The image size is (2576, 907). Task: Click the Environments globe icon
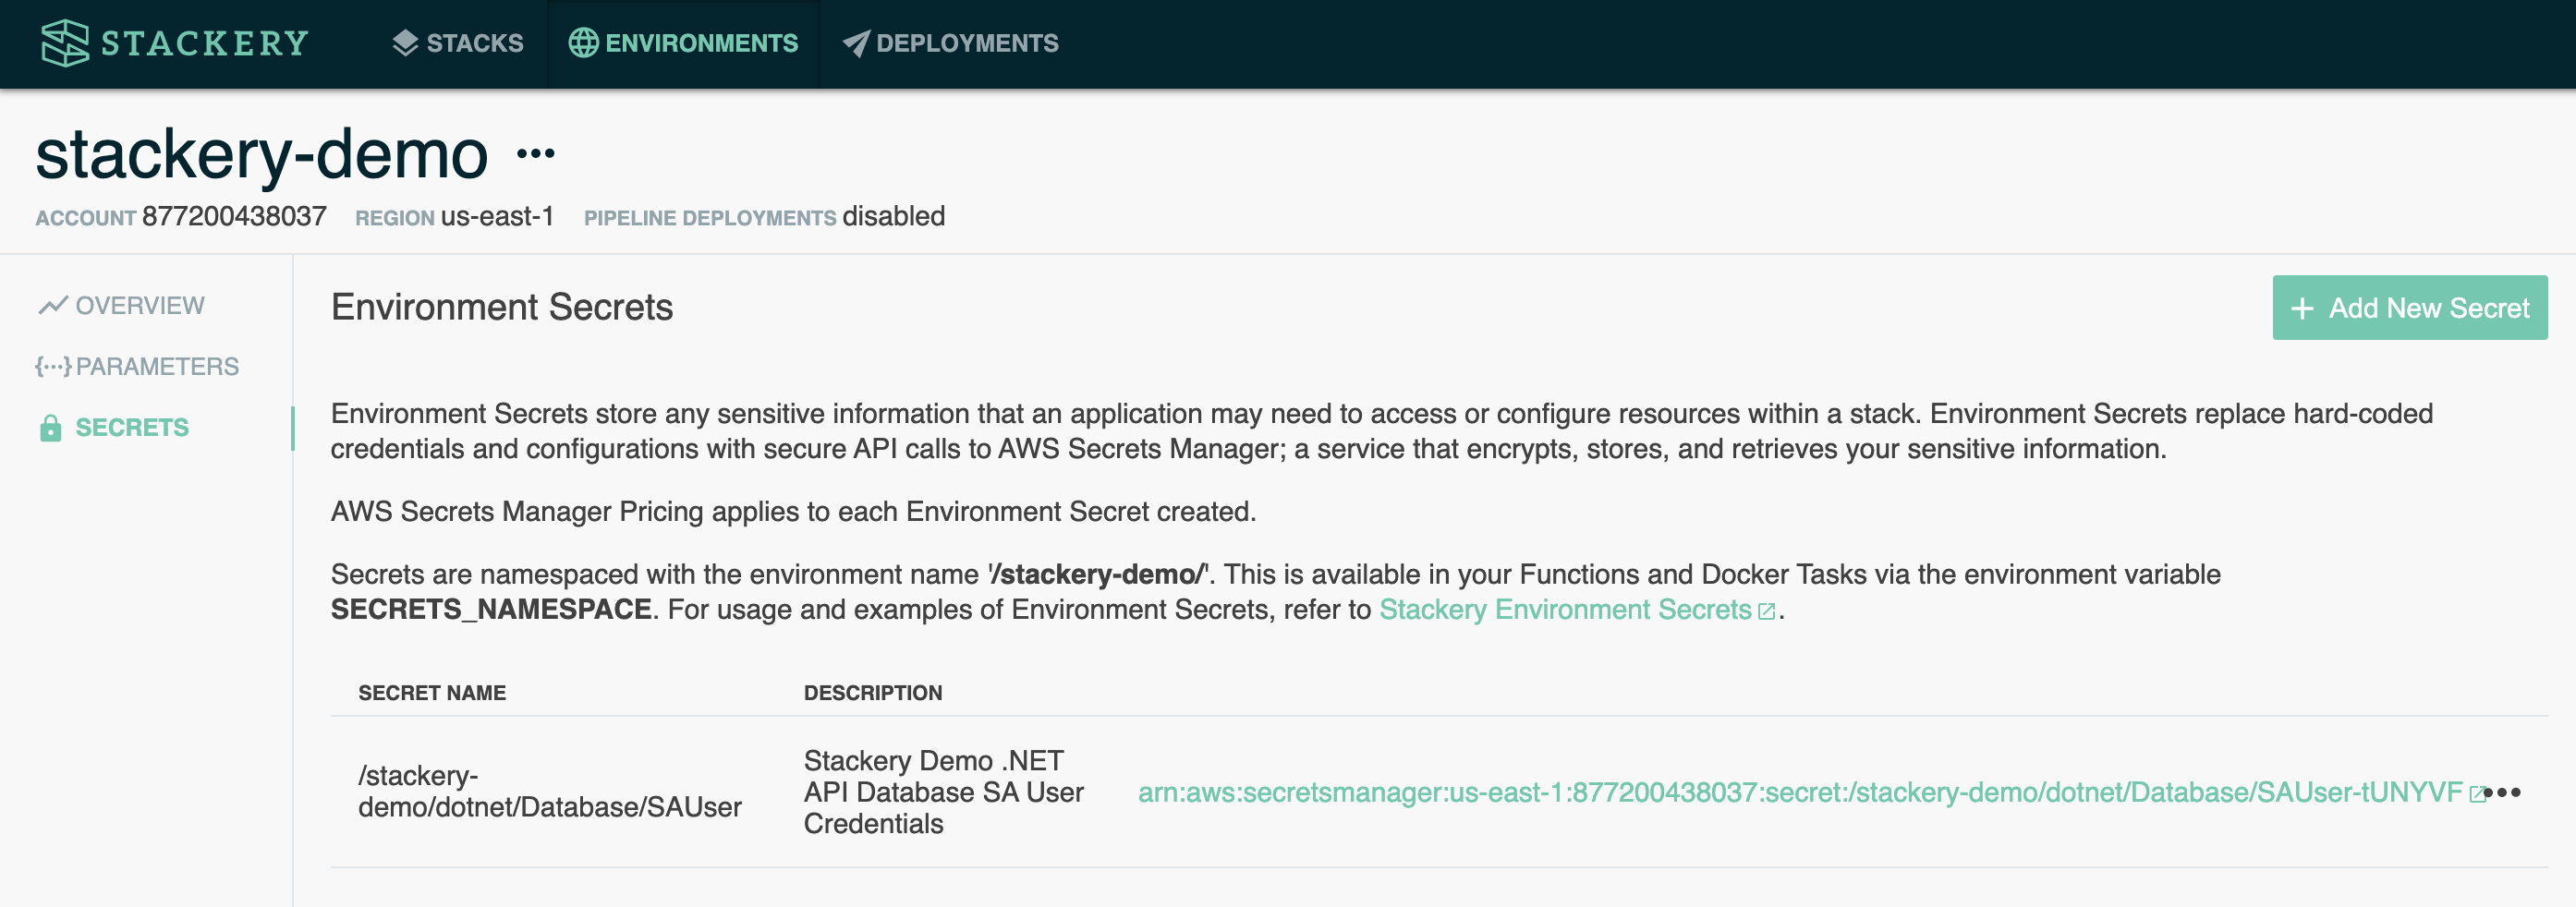click(x=583, y=43)
